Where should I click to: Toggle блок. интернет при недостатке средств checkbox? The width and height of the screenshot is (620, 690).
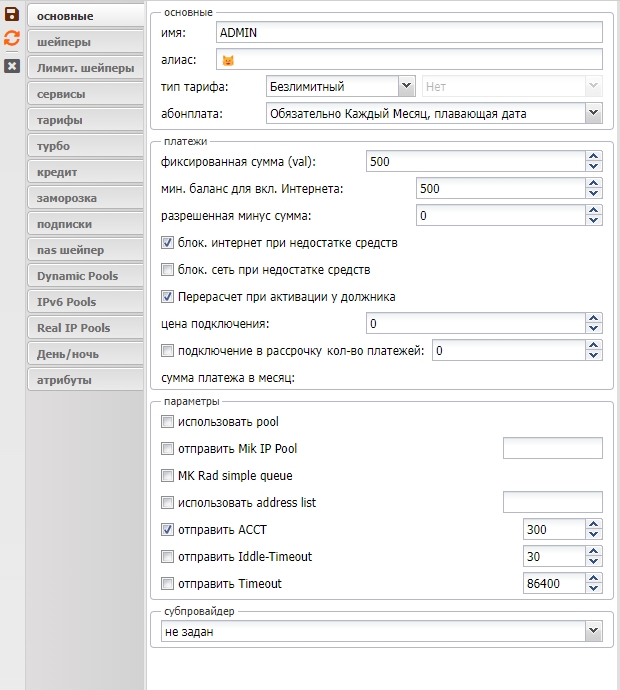coord(168,243)
